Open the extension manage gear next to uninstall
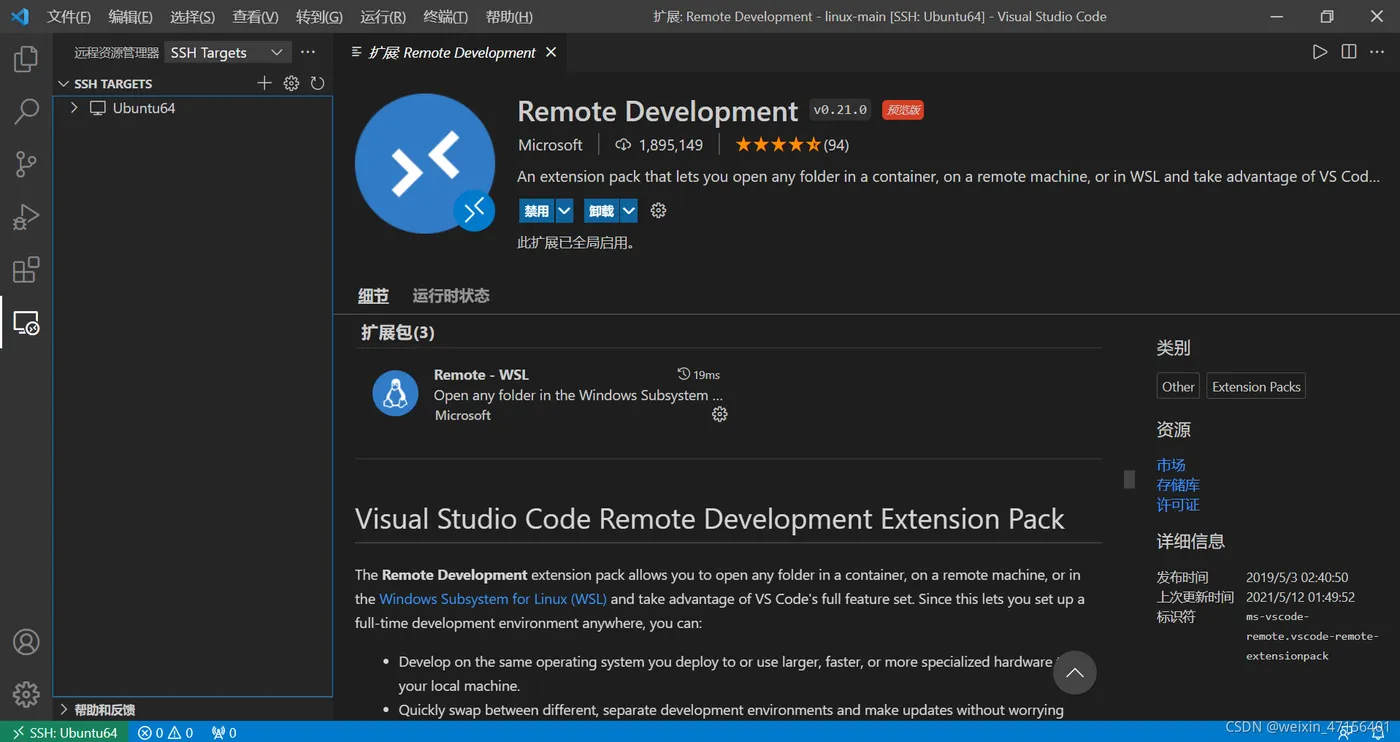This screenshot has height=742, width=1400. [x=658, y=210]
